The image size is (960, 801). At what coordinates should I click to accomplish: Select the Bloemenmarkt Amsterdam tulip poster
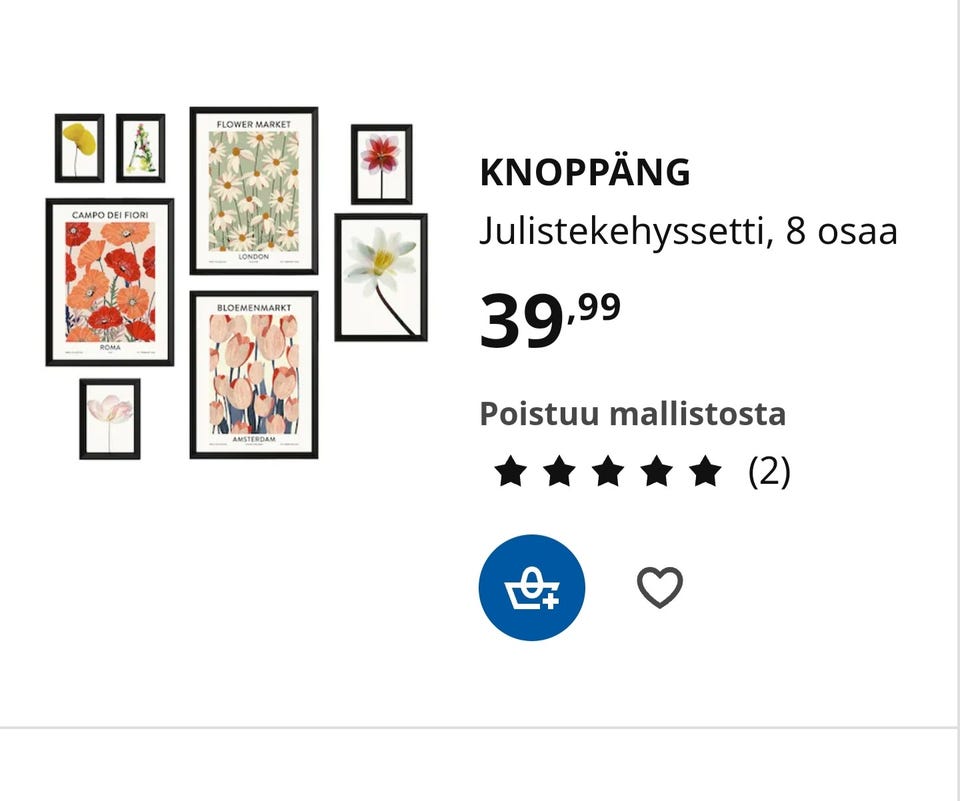pos(253,371)
